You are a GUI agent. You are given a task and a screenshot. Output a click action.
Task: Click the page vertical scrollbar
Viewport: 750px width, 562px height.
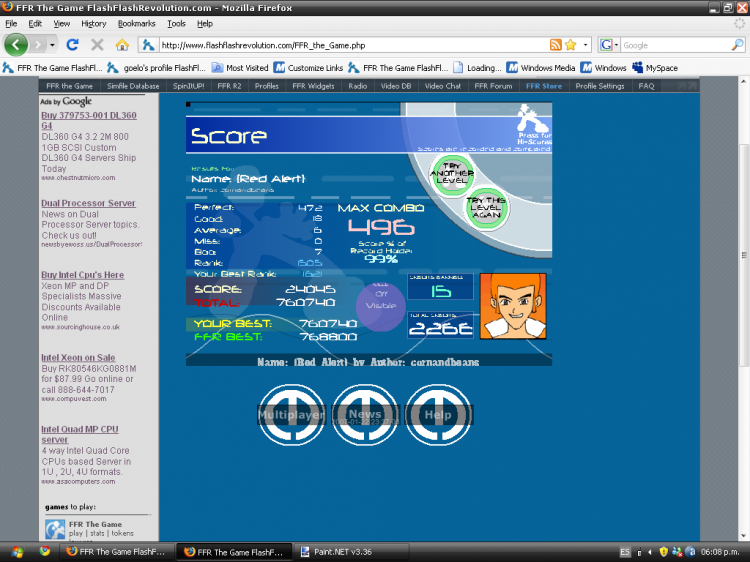point(744,255)
